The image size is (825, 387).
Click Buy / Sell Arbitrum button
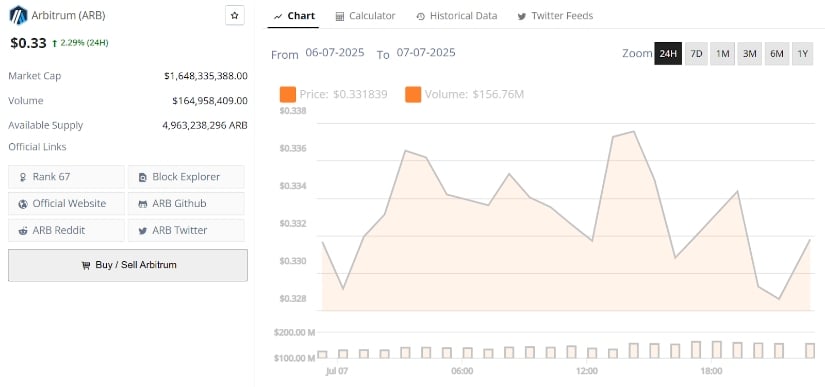[128, 266]
